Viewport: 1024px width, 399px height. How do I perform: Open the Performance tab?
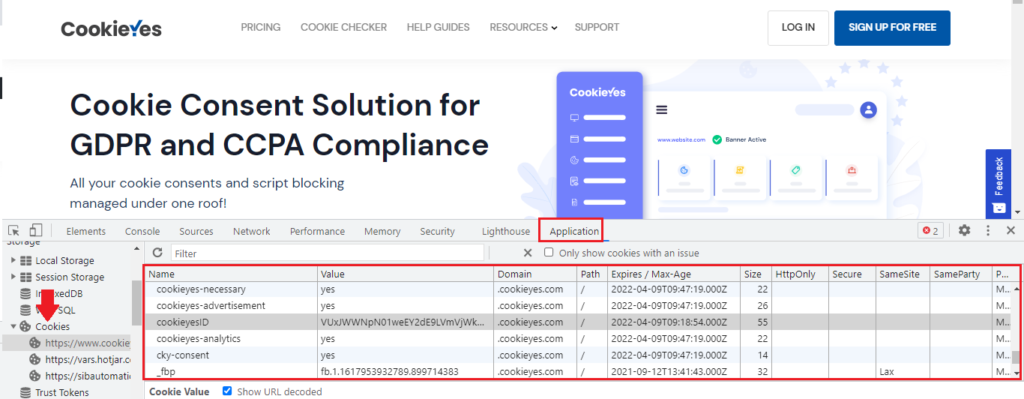tap(317, 231)
